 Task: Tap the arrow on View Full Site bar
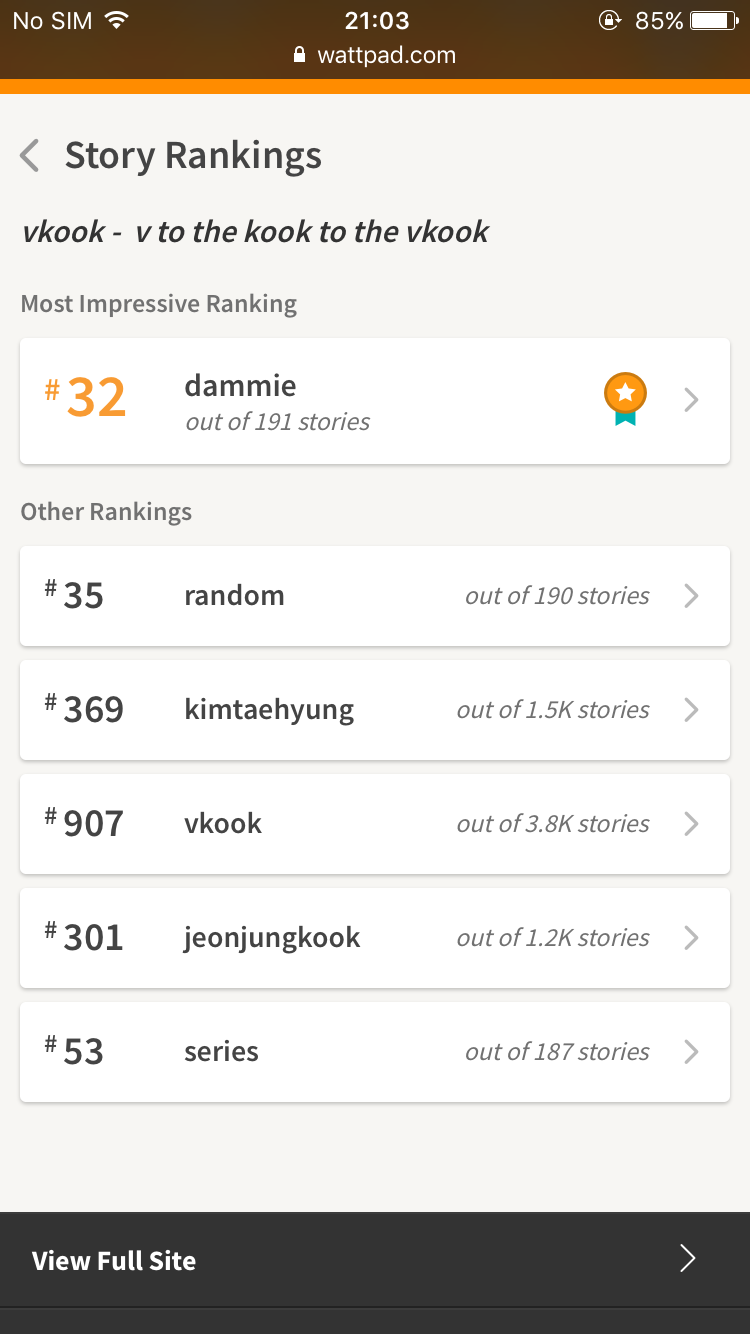687,1259
